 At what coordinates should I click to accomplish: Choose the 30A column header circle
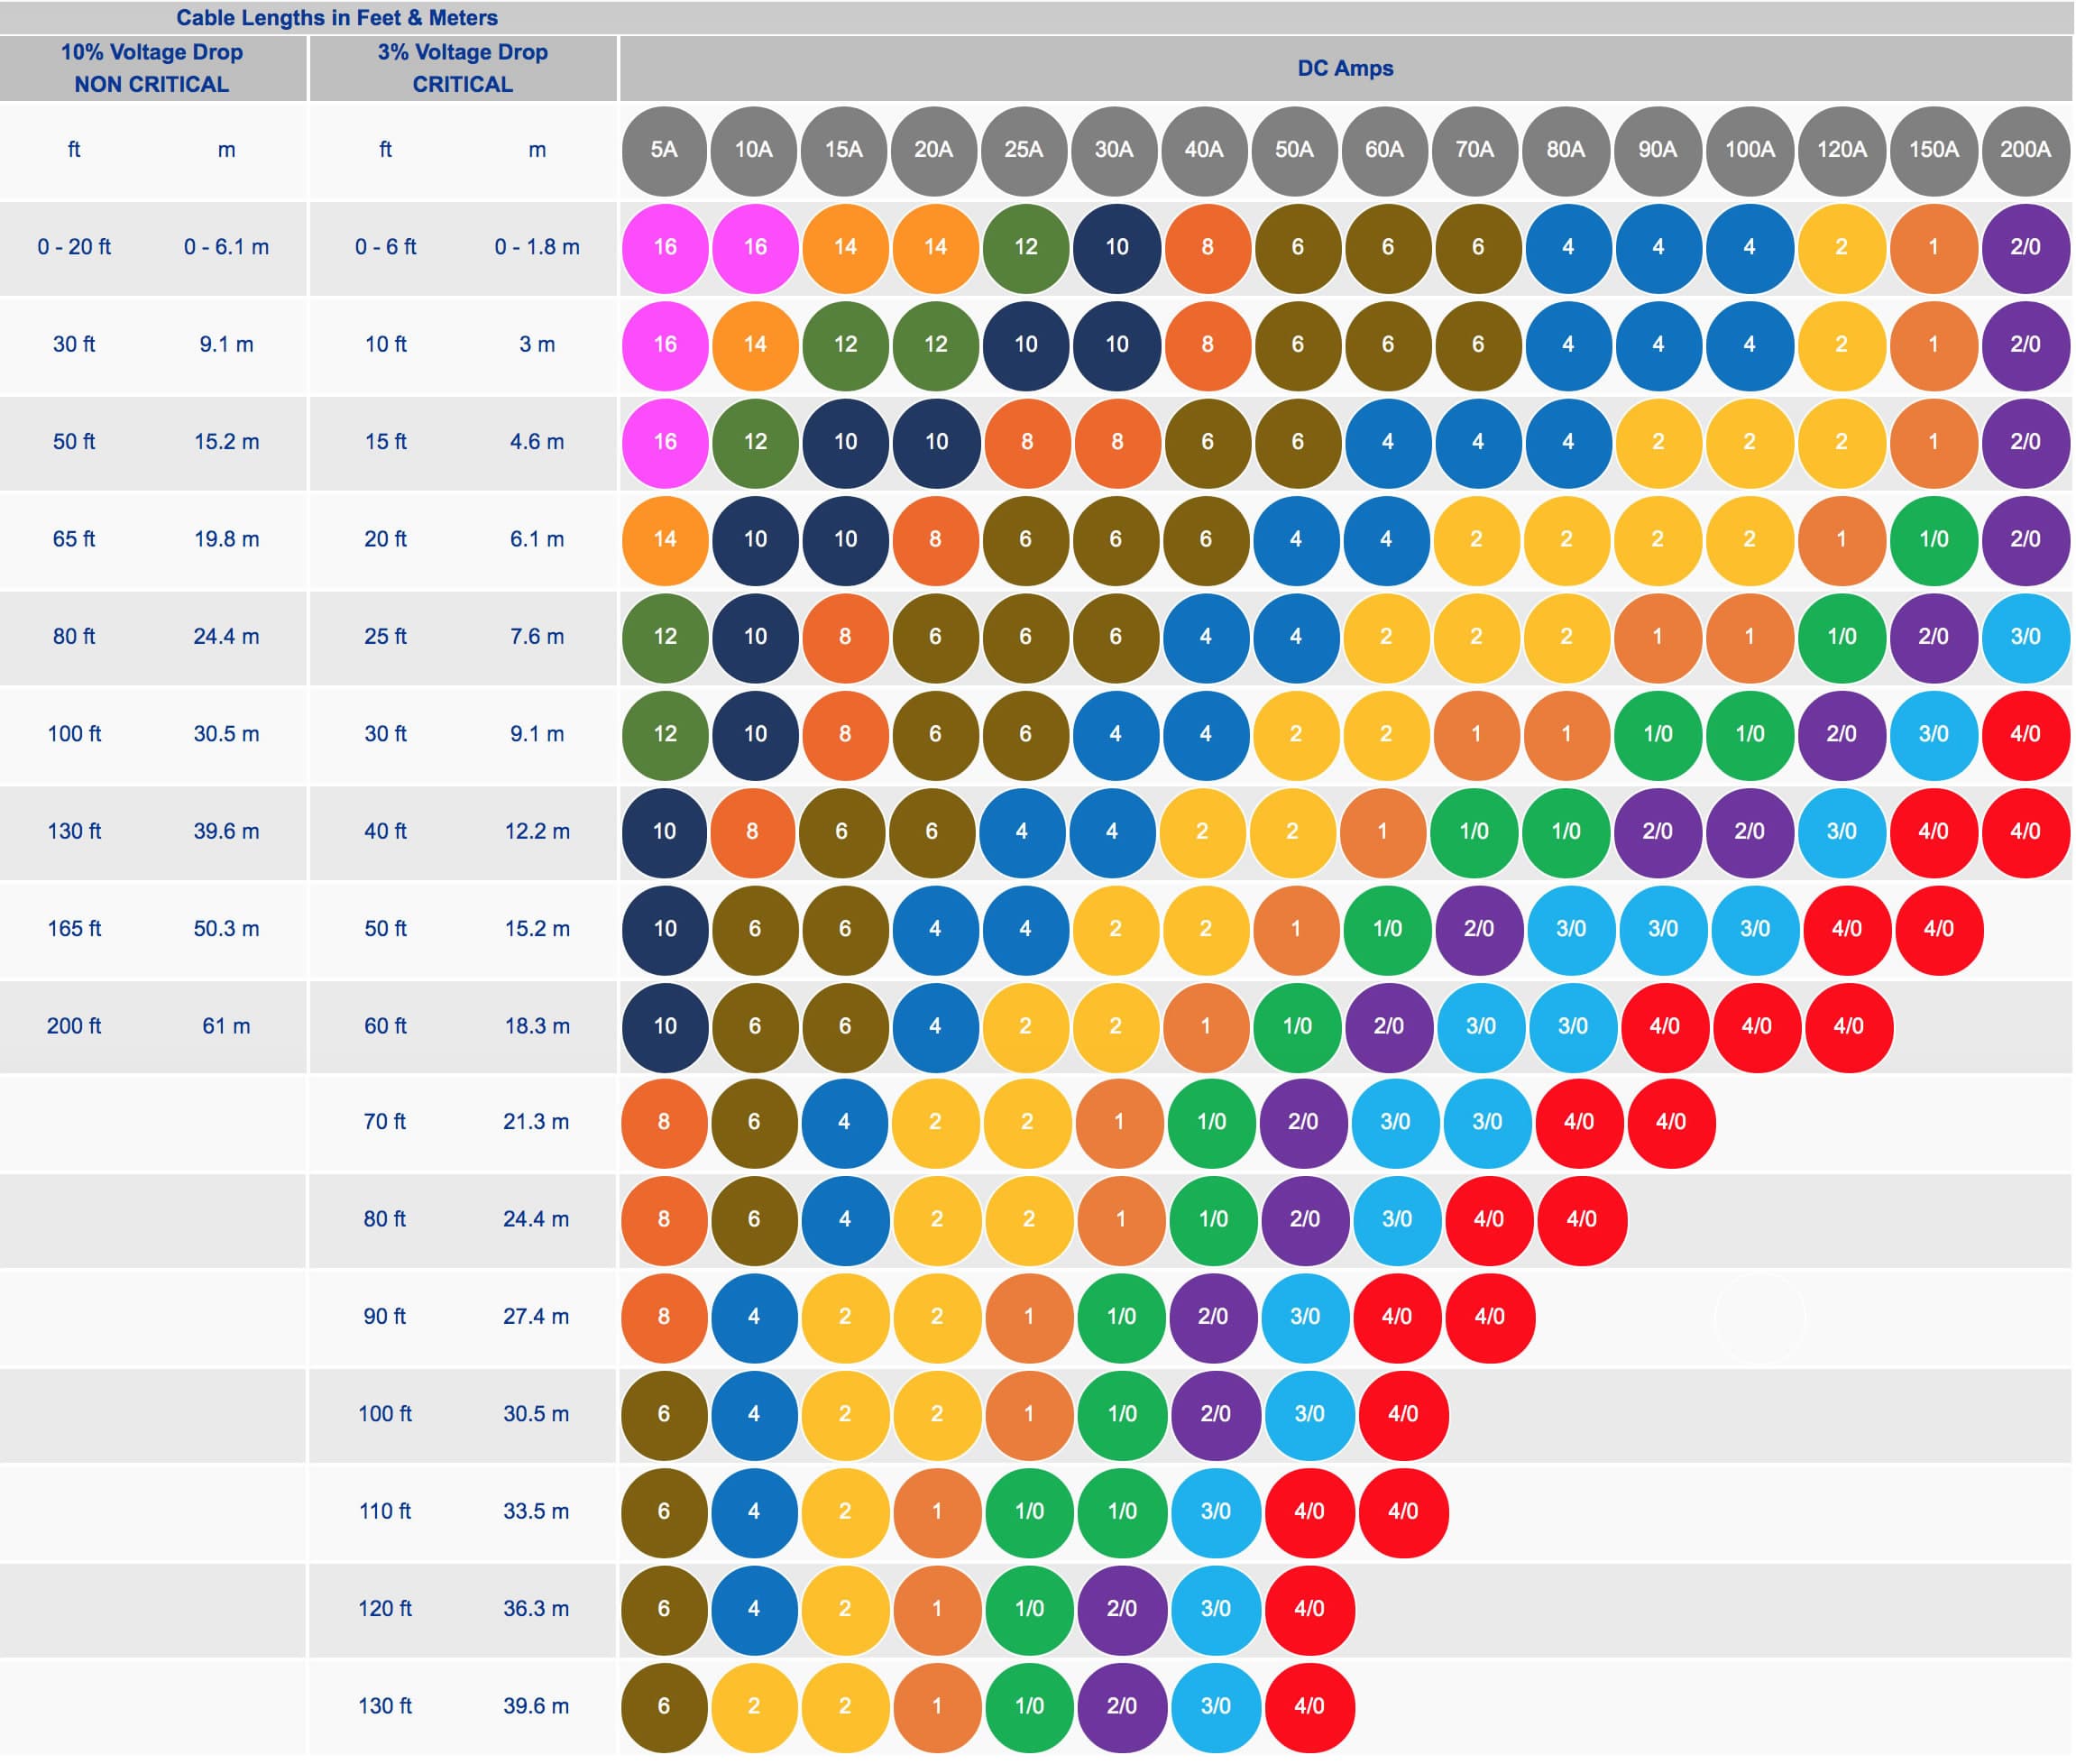tap(1115, 150)
